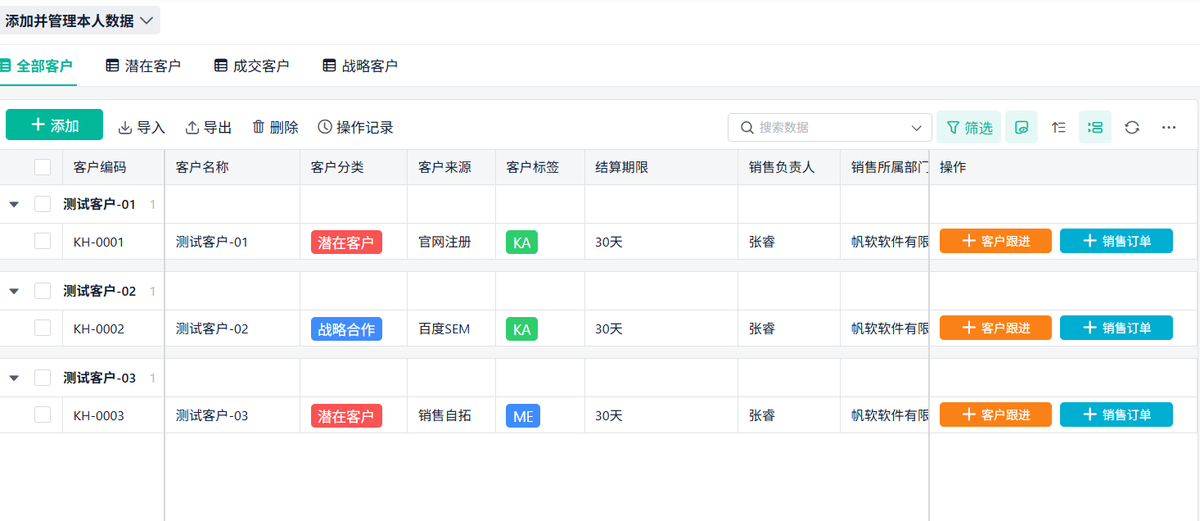Click the green 添加 button
The height and width of the screenshot is (521, 1200).
pyautogui.click(x=54, y=125)
